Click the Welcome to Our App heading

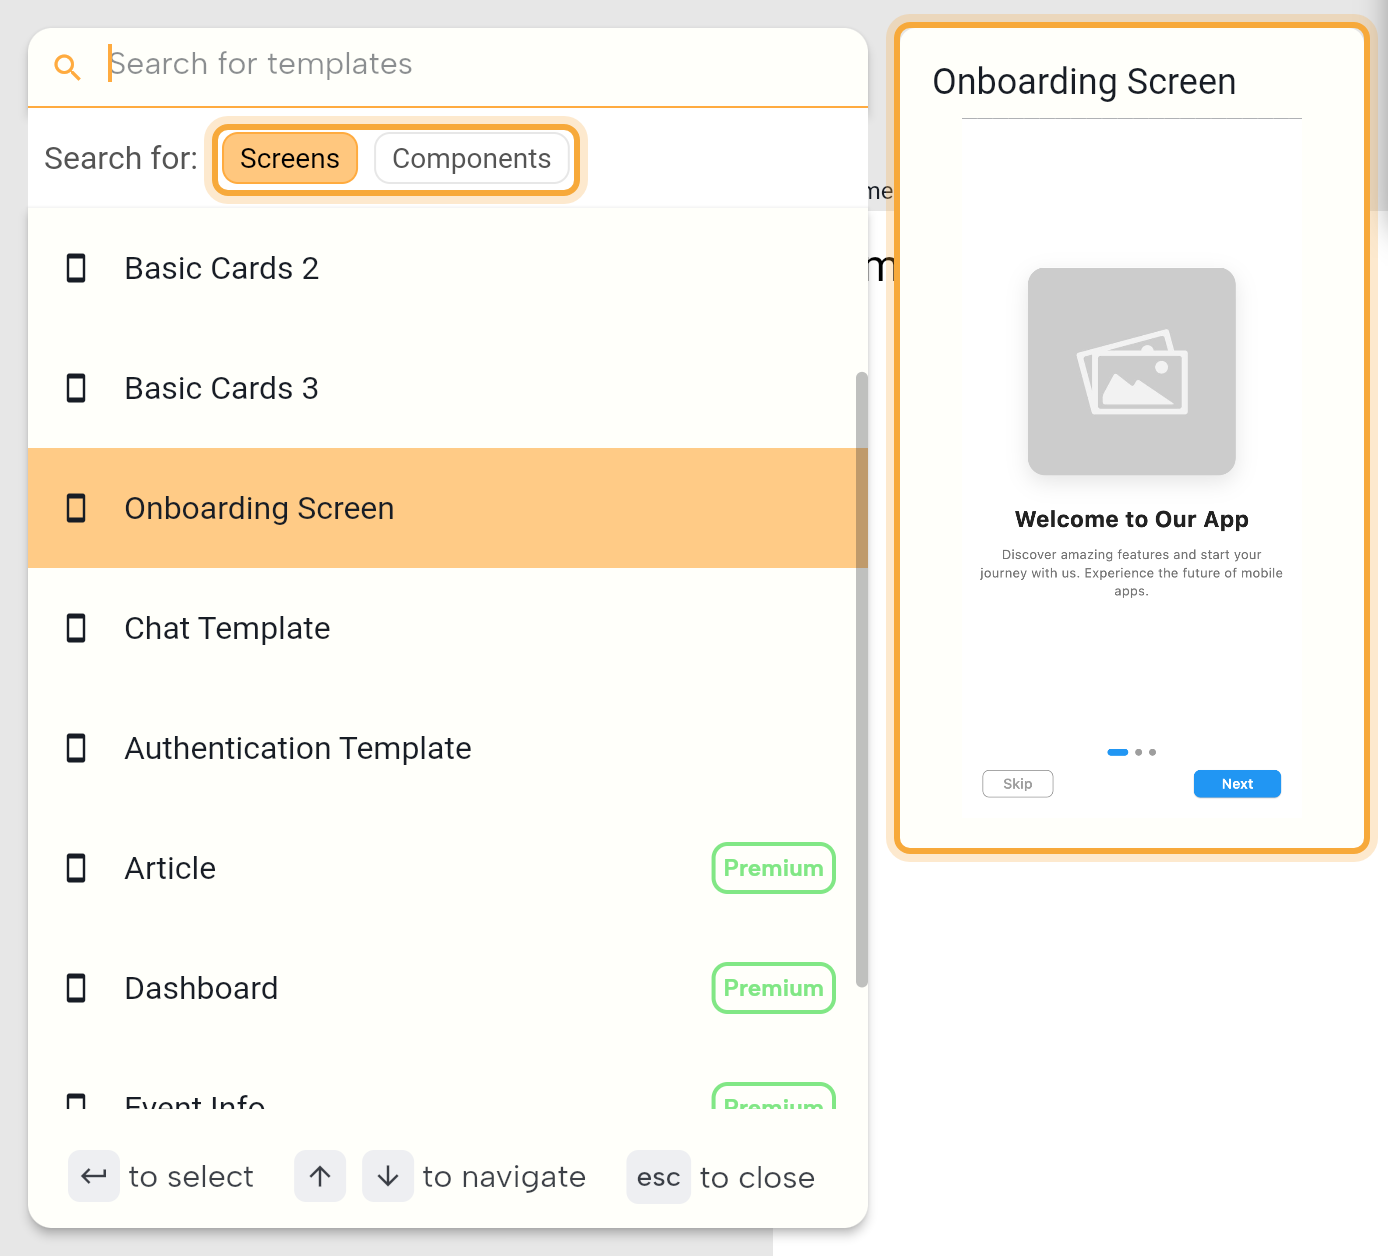1132,519
